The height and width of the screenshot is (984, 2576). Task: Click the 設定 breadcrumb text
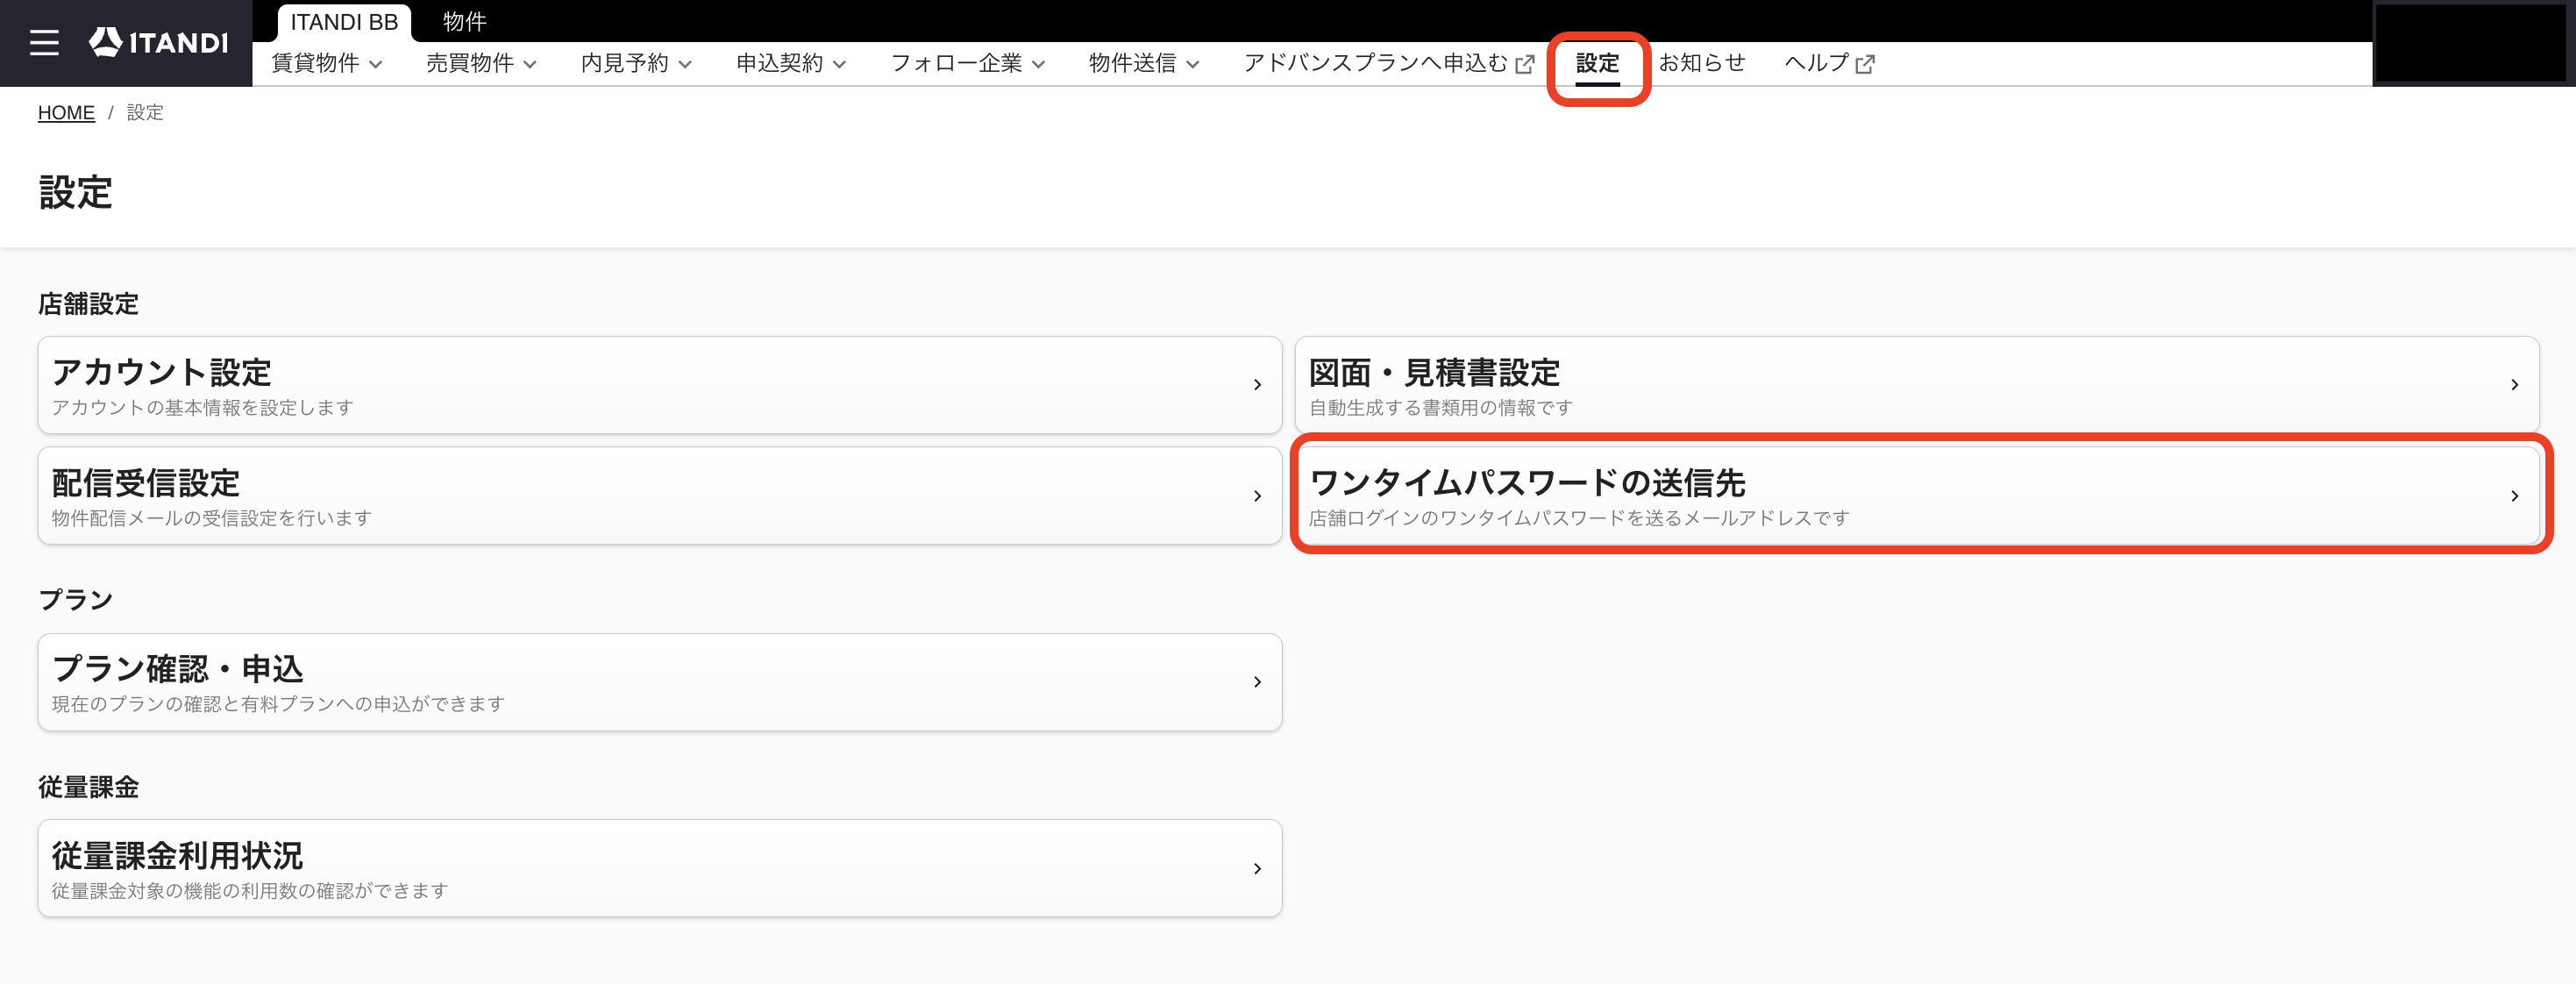pyautogui.click(x=145, y=113)
